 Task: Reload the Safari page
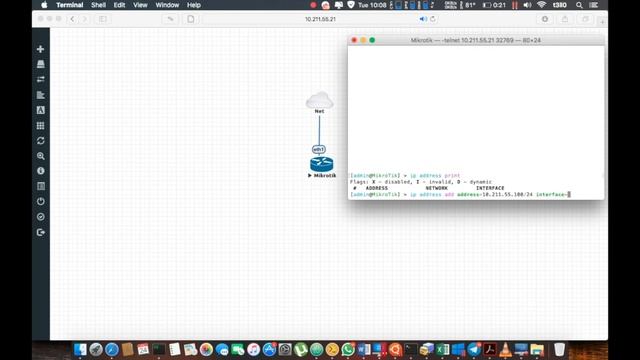click(433, 19)
